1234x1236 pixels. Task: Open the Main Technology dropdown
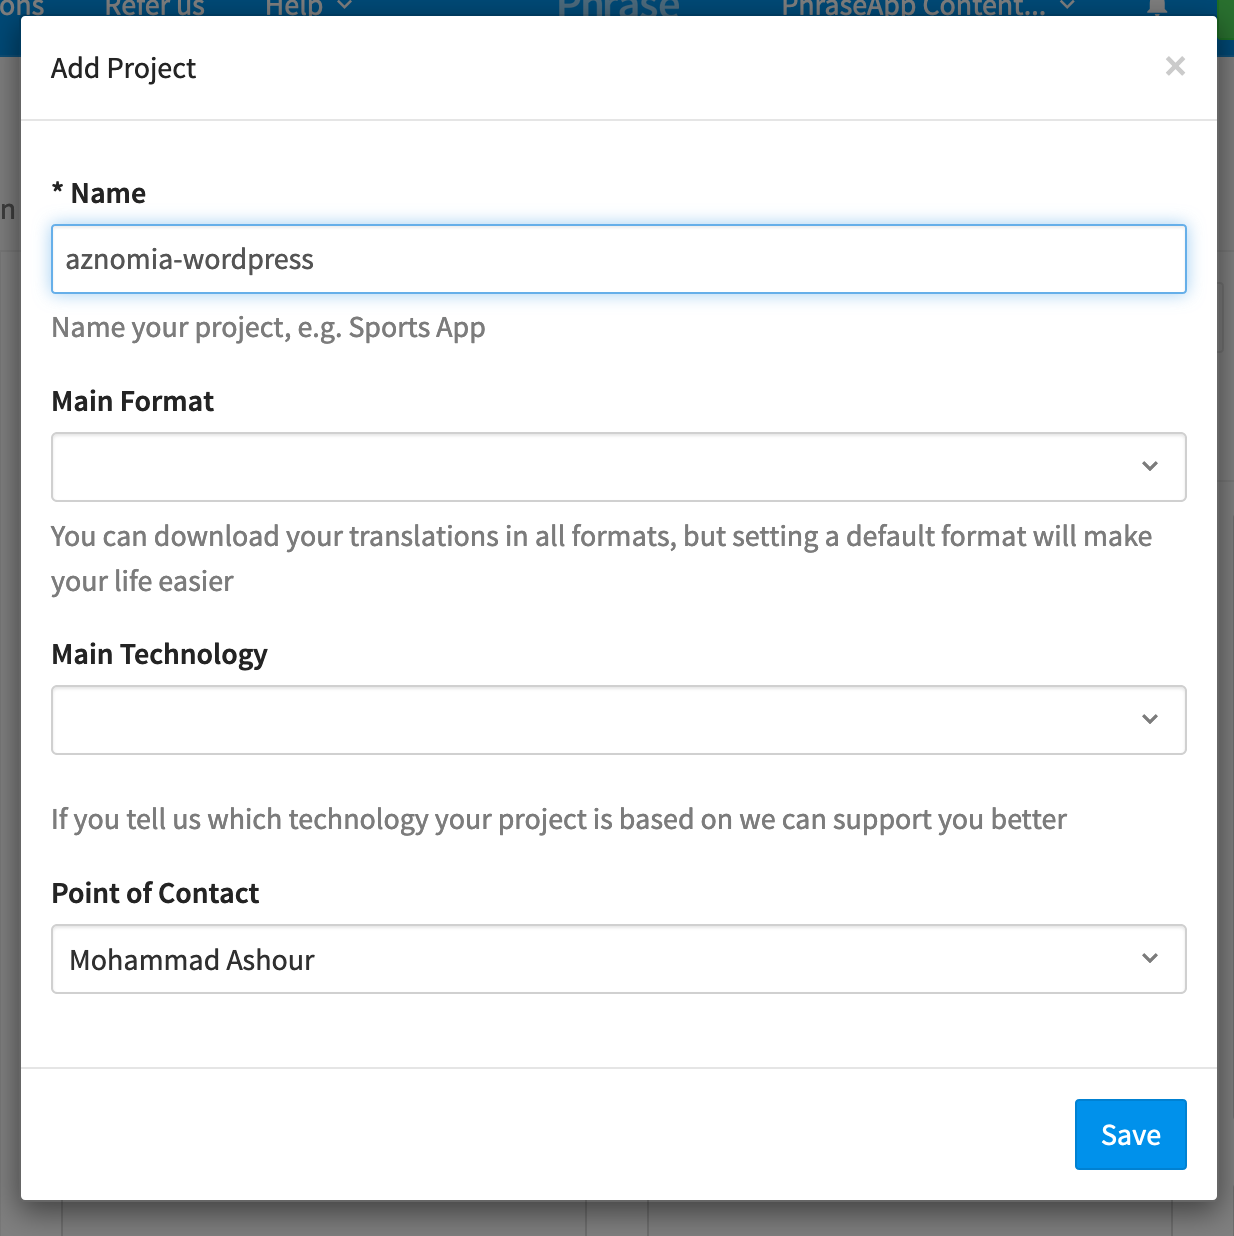618,719
